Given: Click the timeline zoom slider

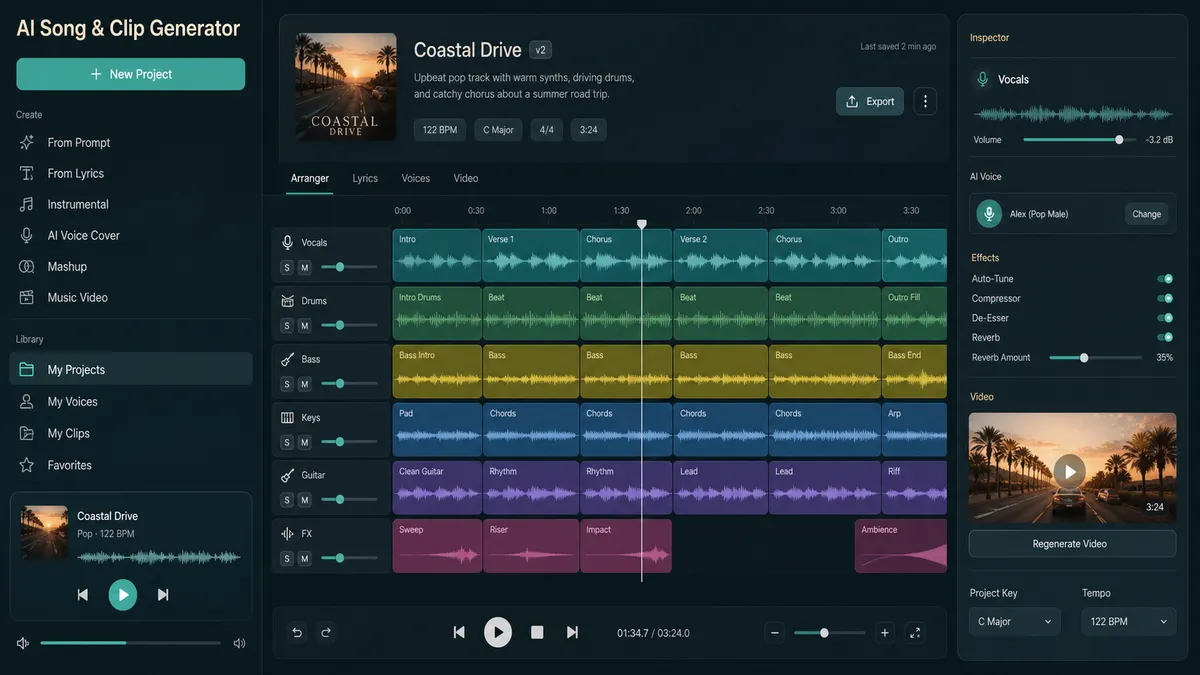Looking at the screenshot, I should click(829, 633).
